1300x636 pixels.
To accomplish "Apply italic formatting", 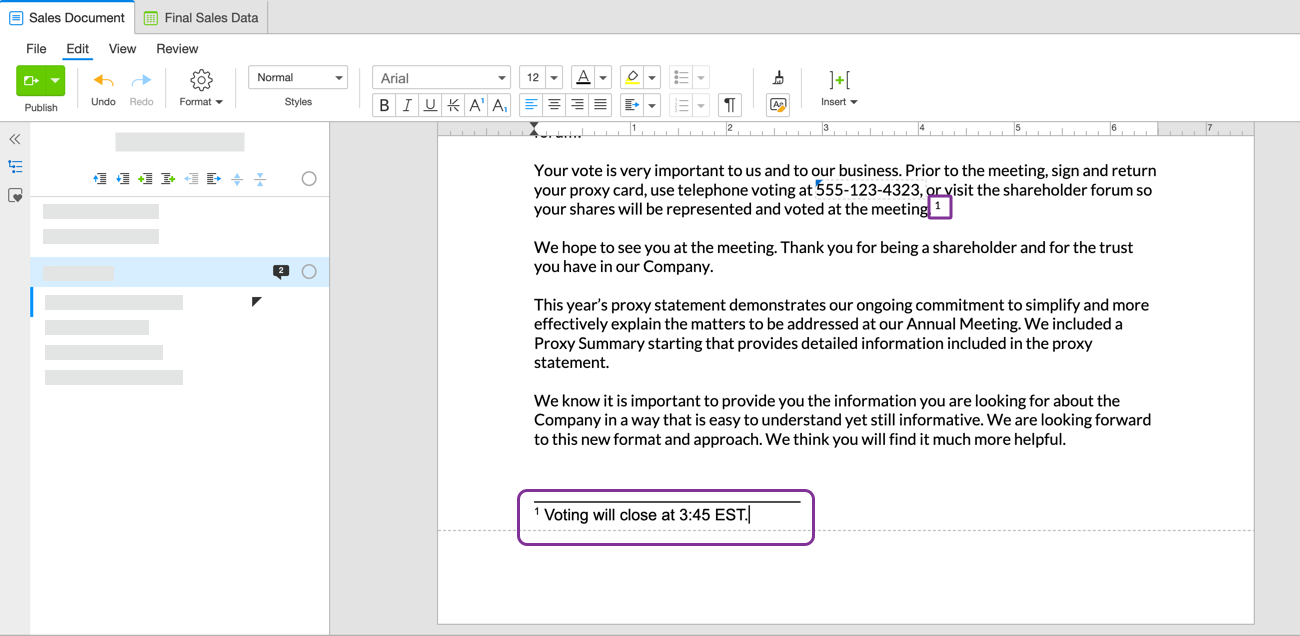I will click(x=407, y=104).
